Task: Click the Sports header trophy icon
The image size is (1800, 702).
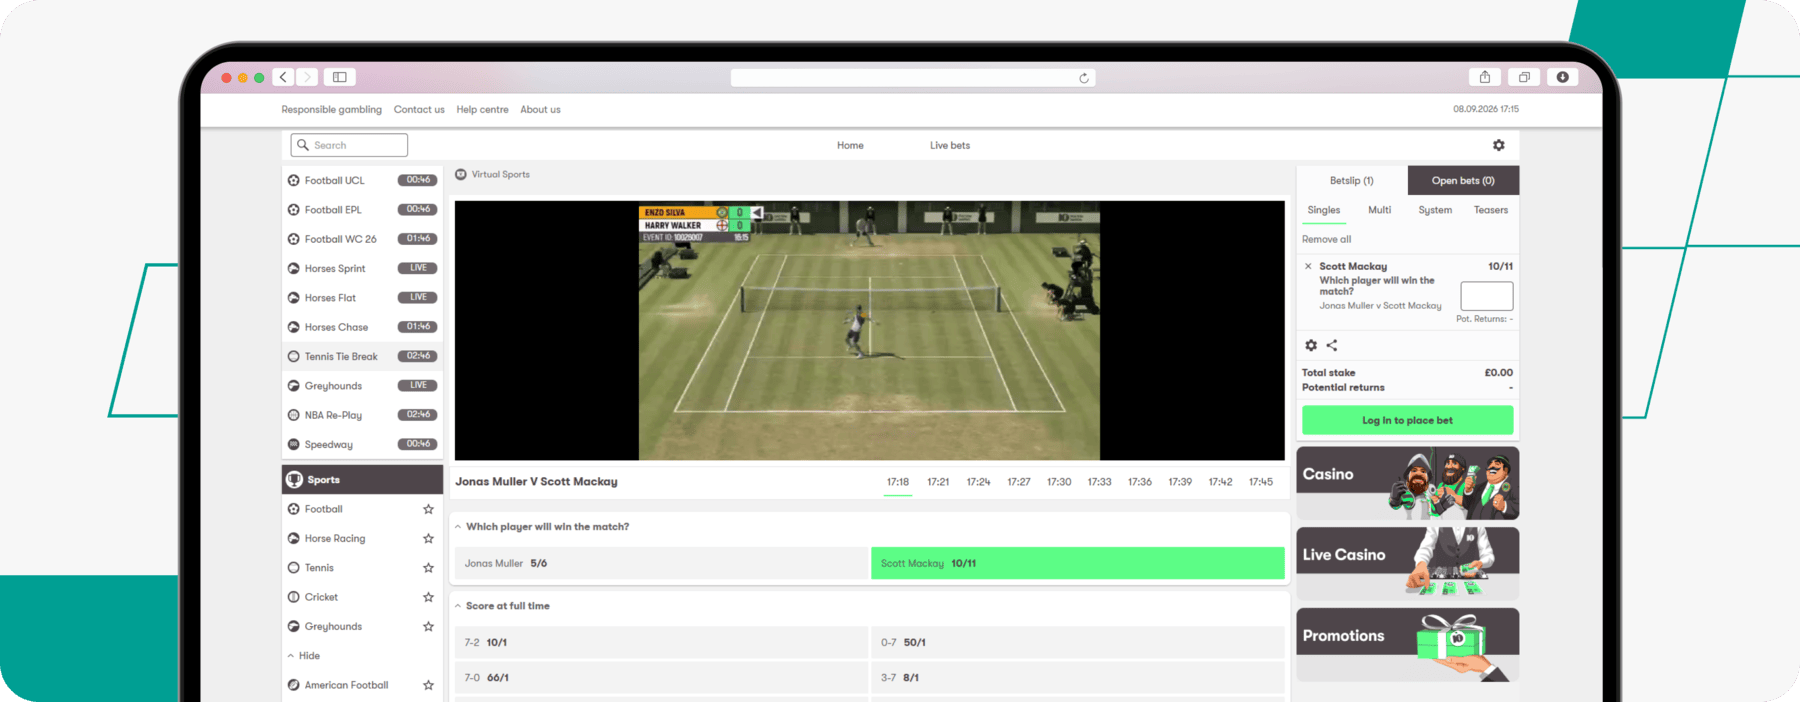Action: point(294,480)
